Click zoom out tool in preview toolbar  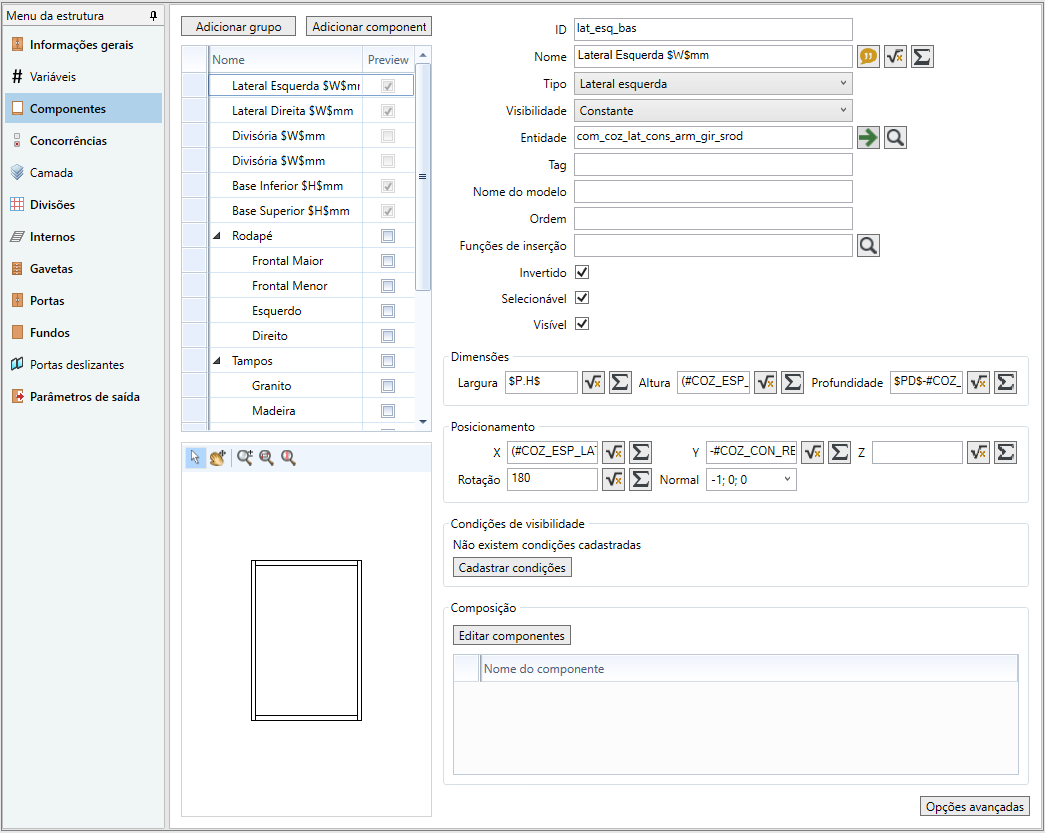point(266,458)
